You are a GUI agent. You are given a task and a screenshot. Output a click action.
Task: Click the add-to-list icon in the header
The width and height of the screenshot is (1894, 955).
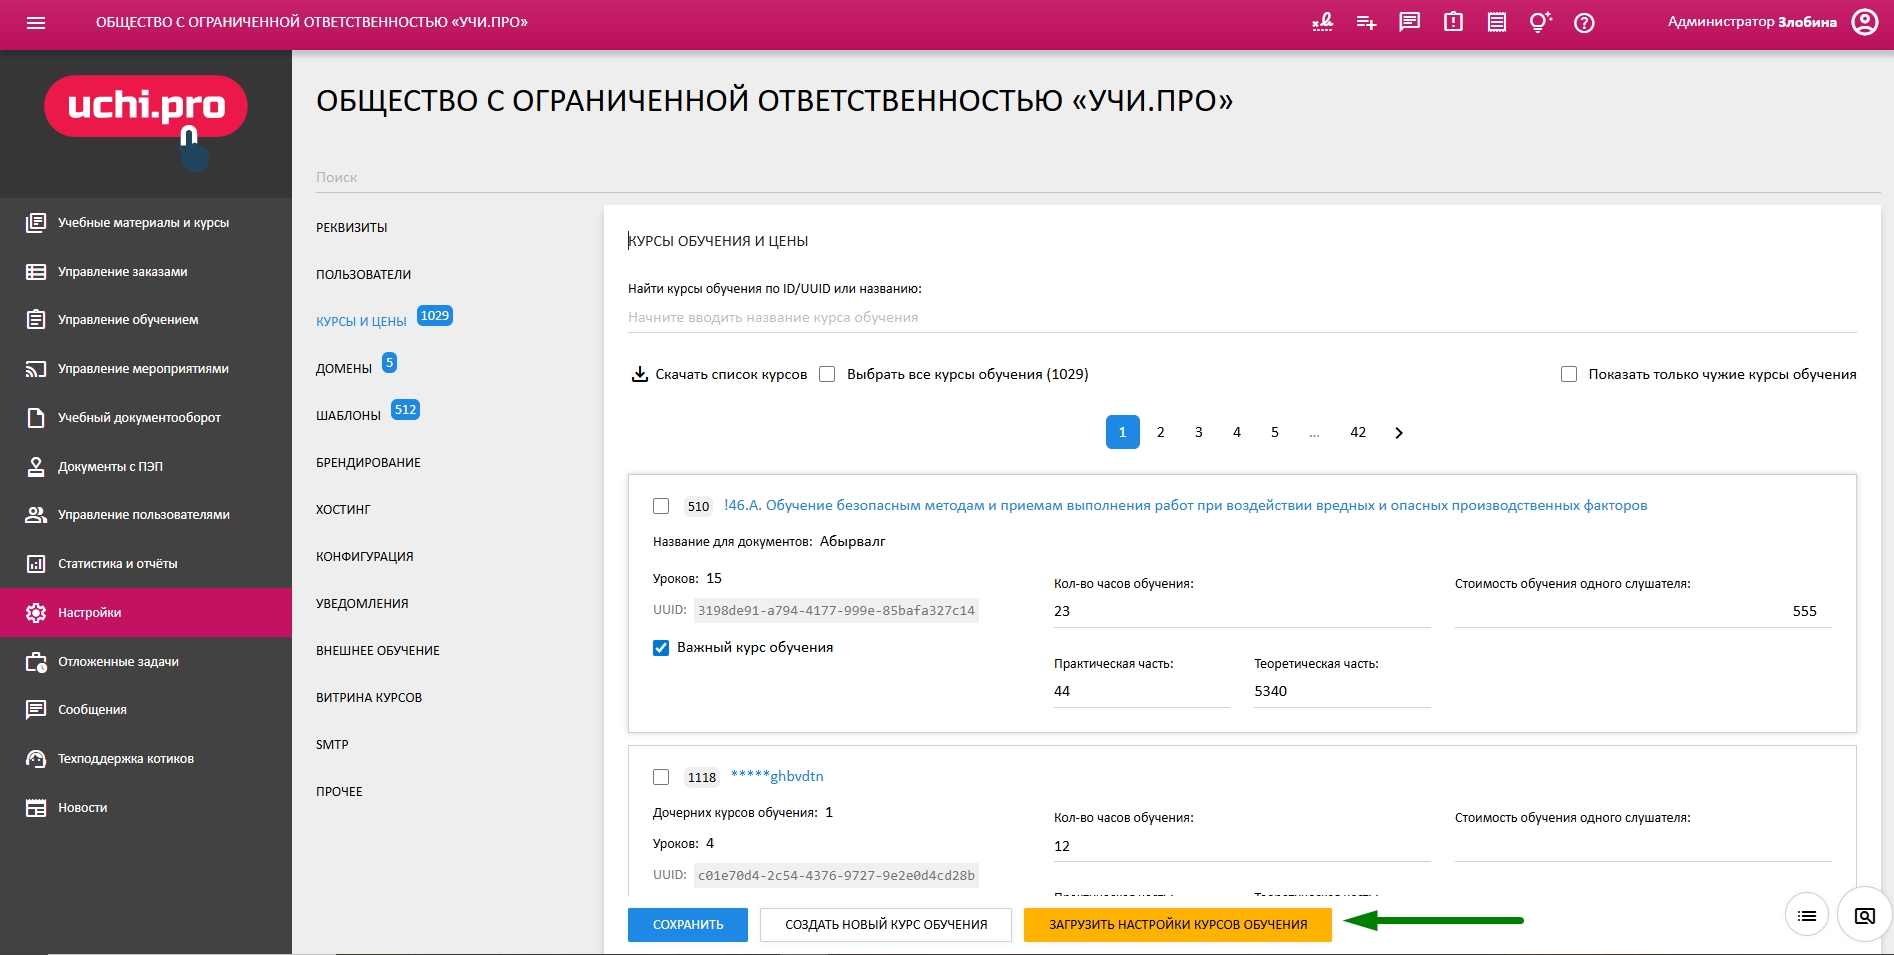1366,22
